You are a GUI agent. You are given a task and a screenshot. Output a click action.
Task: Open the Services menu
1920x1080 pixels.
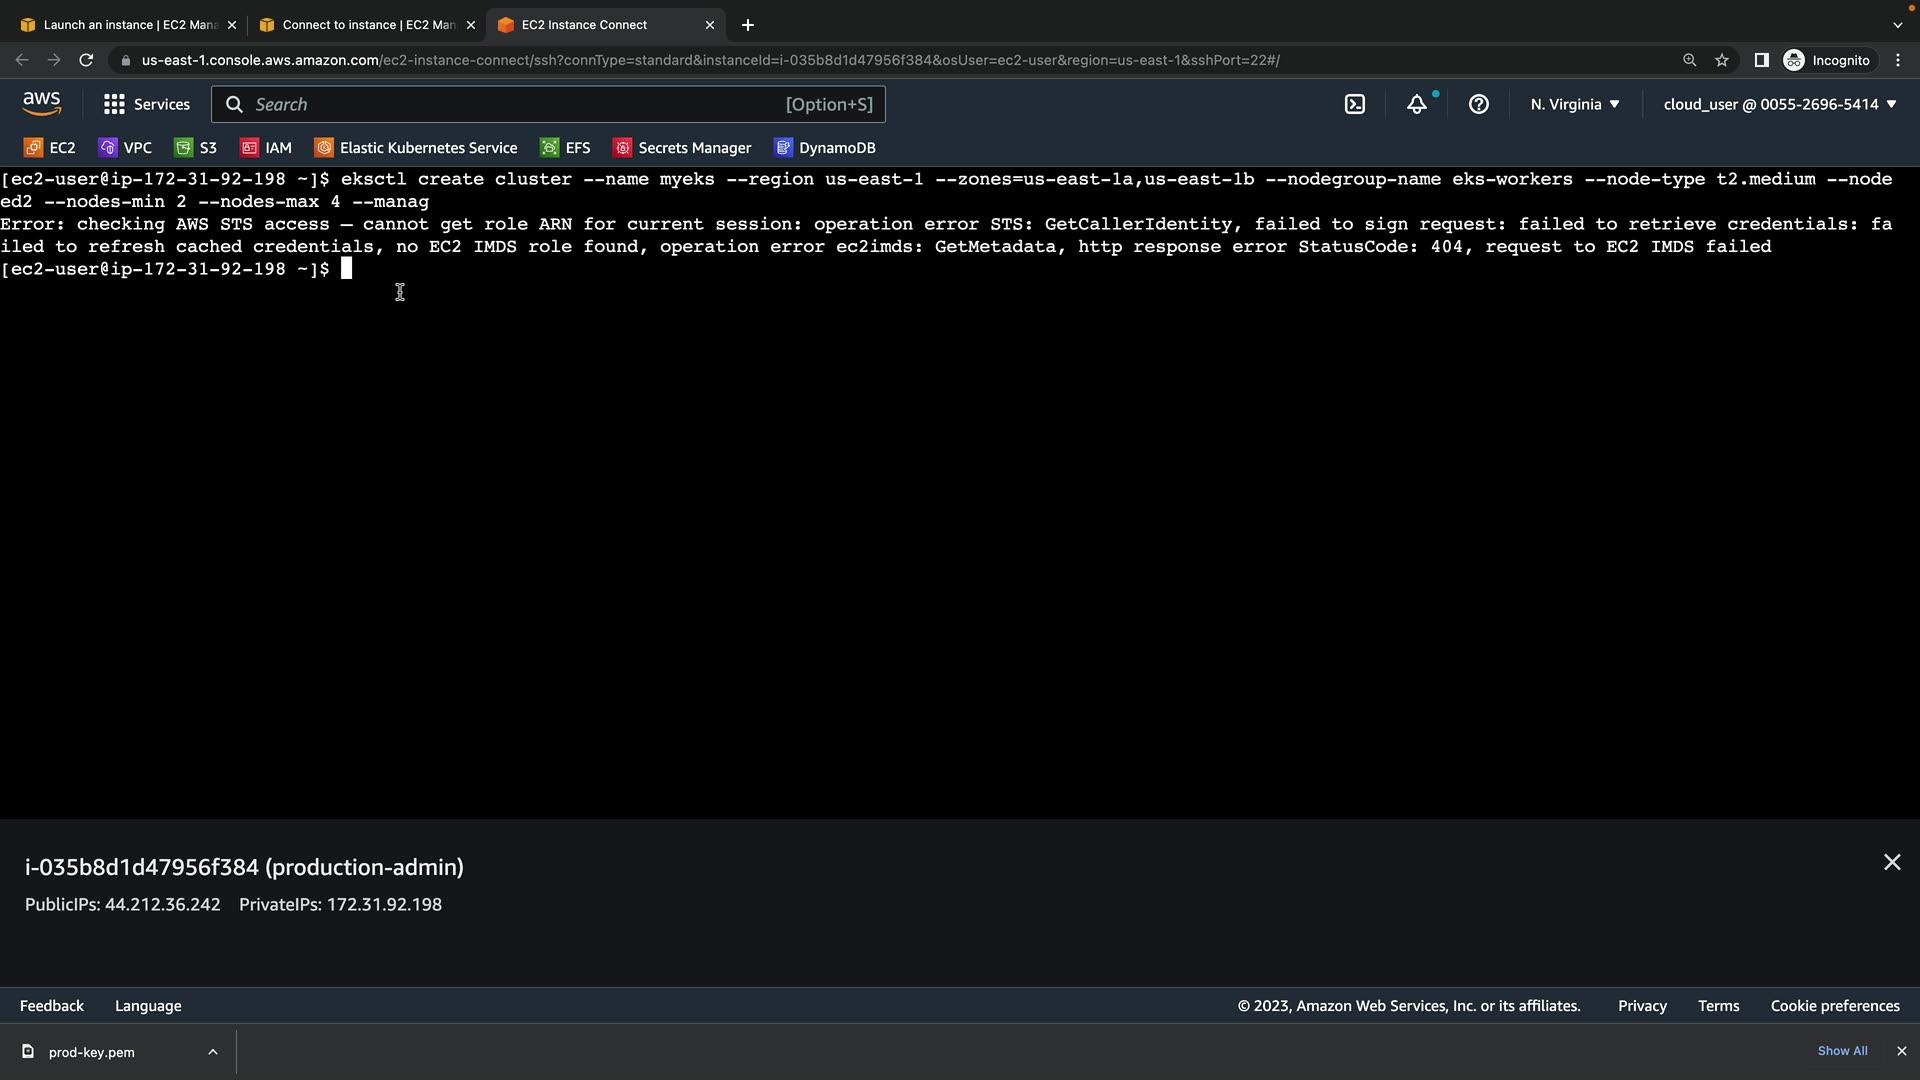point(146,104)
